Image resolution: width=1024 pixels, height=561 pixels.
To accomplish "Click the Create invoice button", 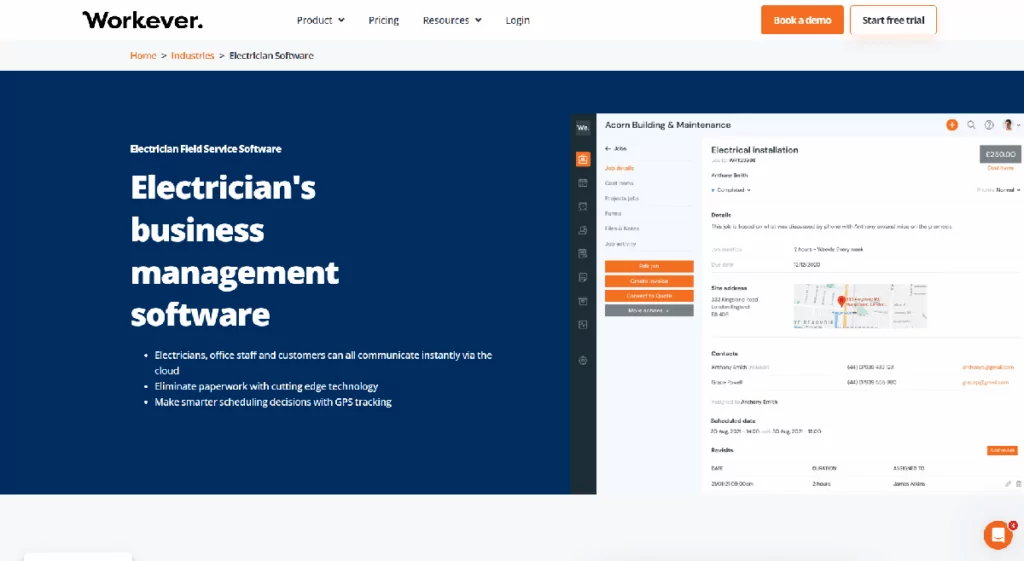I will coord(649,281).
